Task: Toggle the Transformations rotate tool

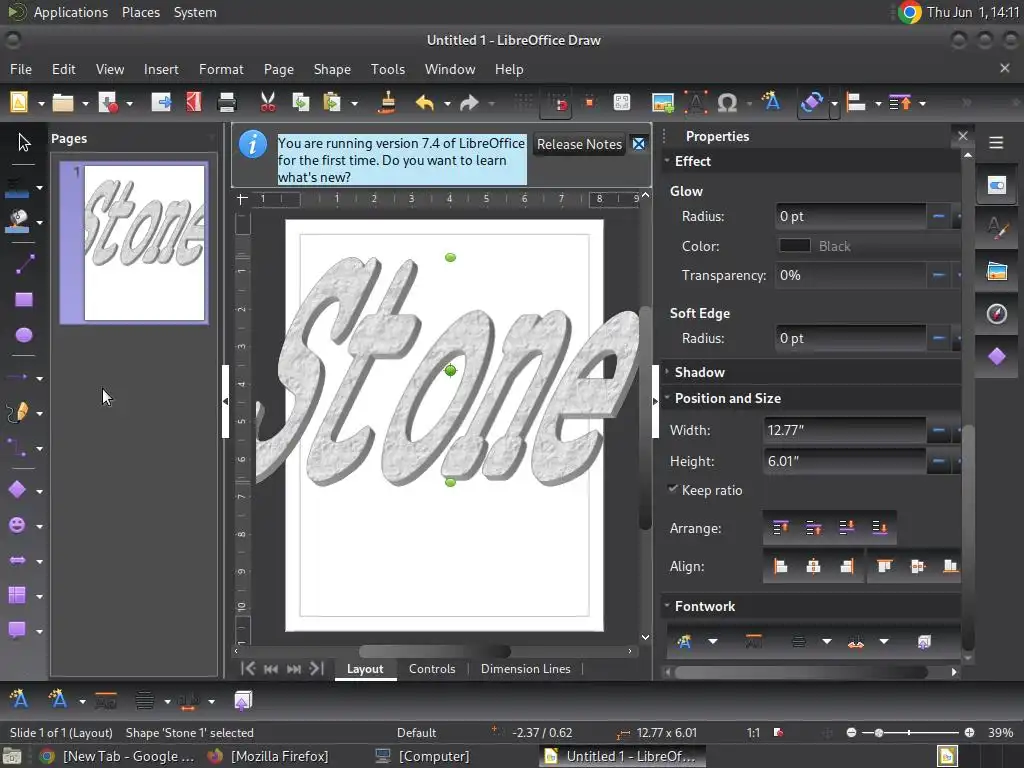Action: tap(812, 103)
